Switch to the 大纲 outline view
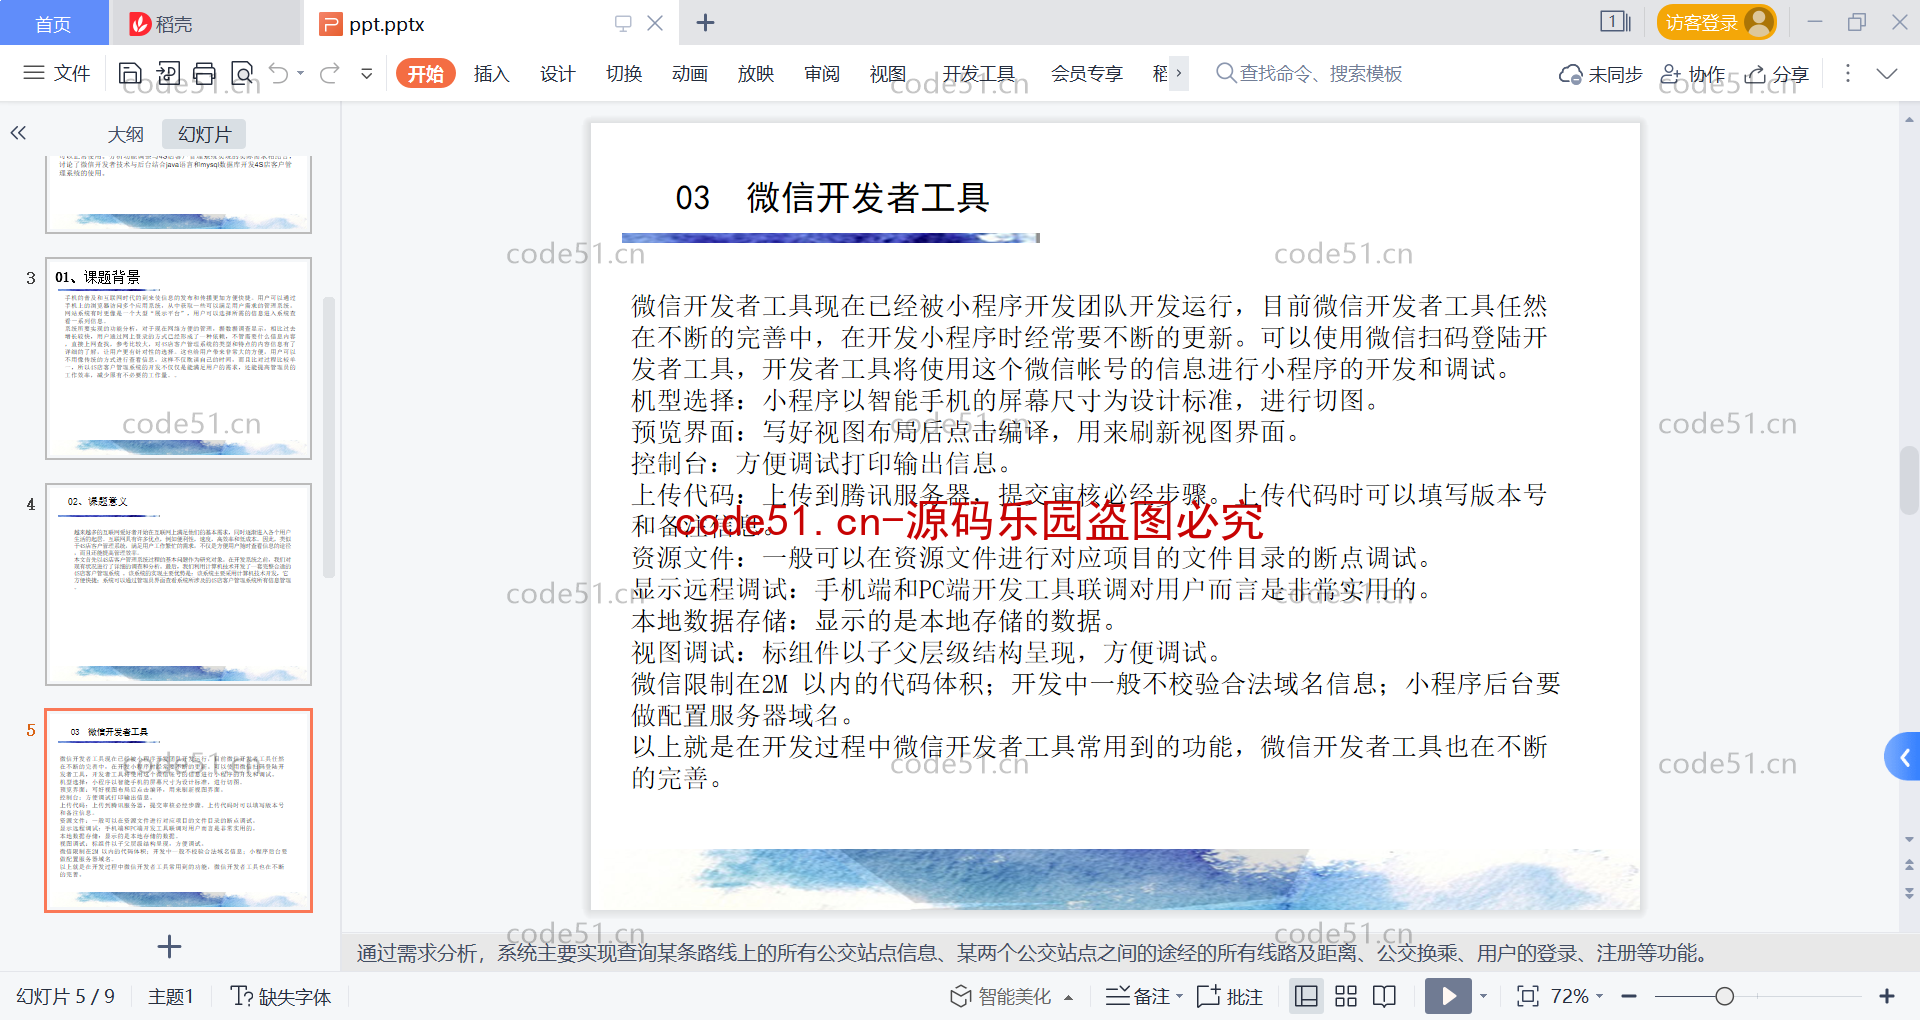 click(x=125, y=134)
